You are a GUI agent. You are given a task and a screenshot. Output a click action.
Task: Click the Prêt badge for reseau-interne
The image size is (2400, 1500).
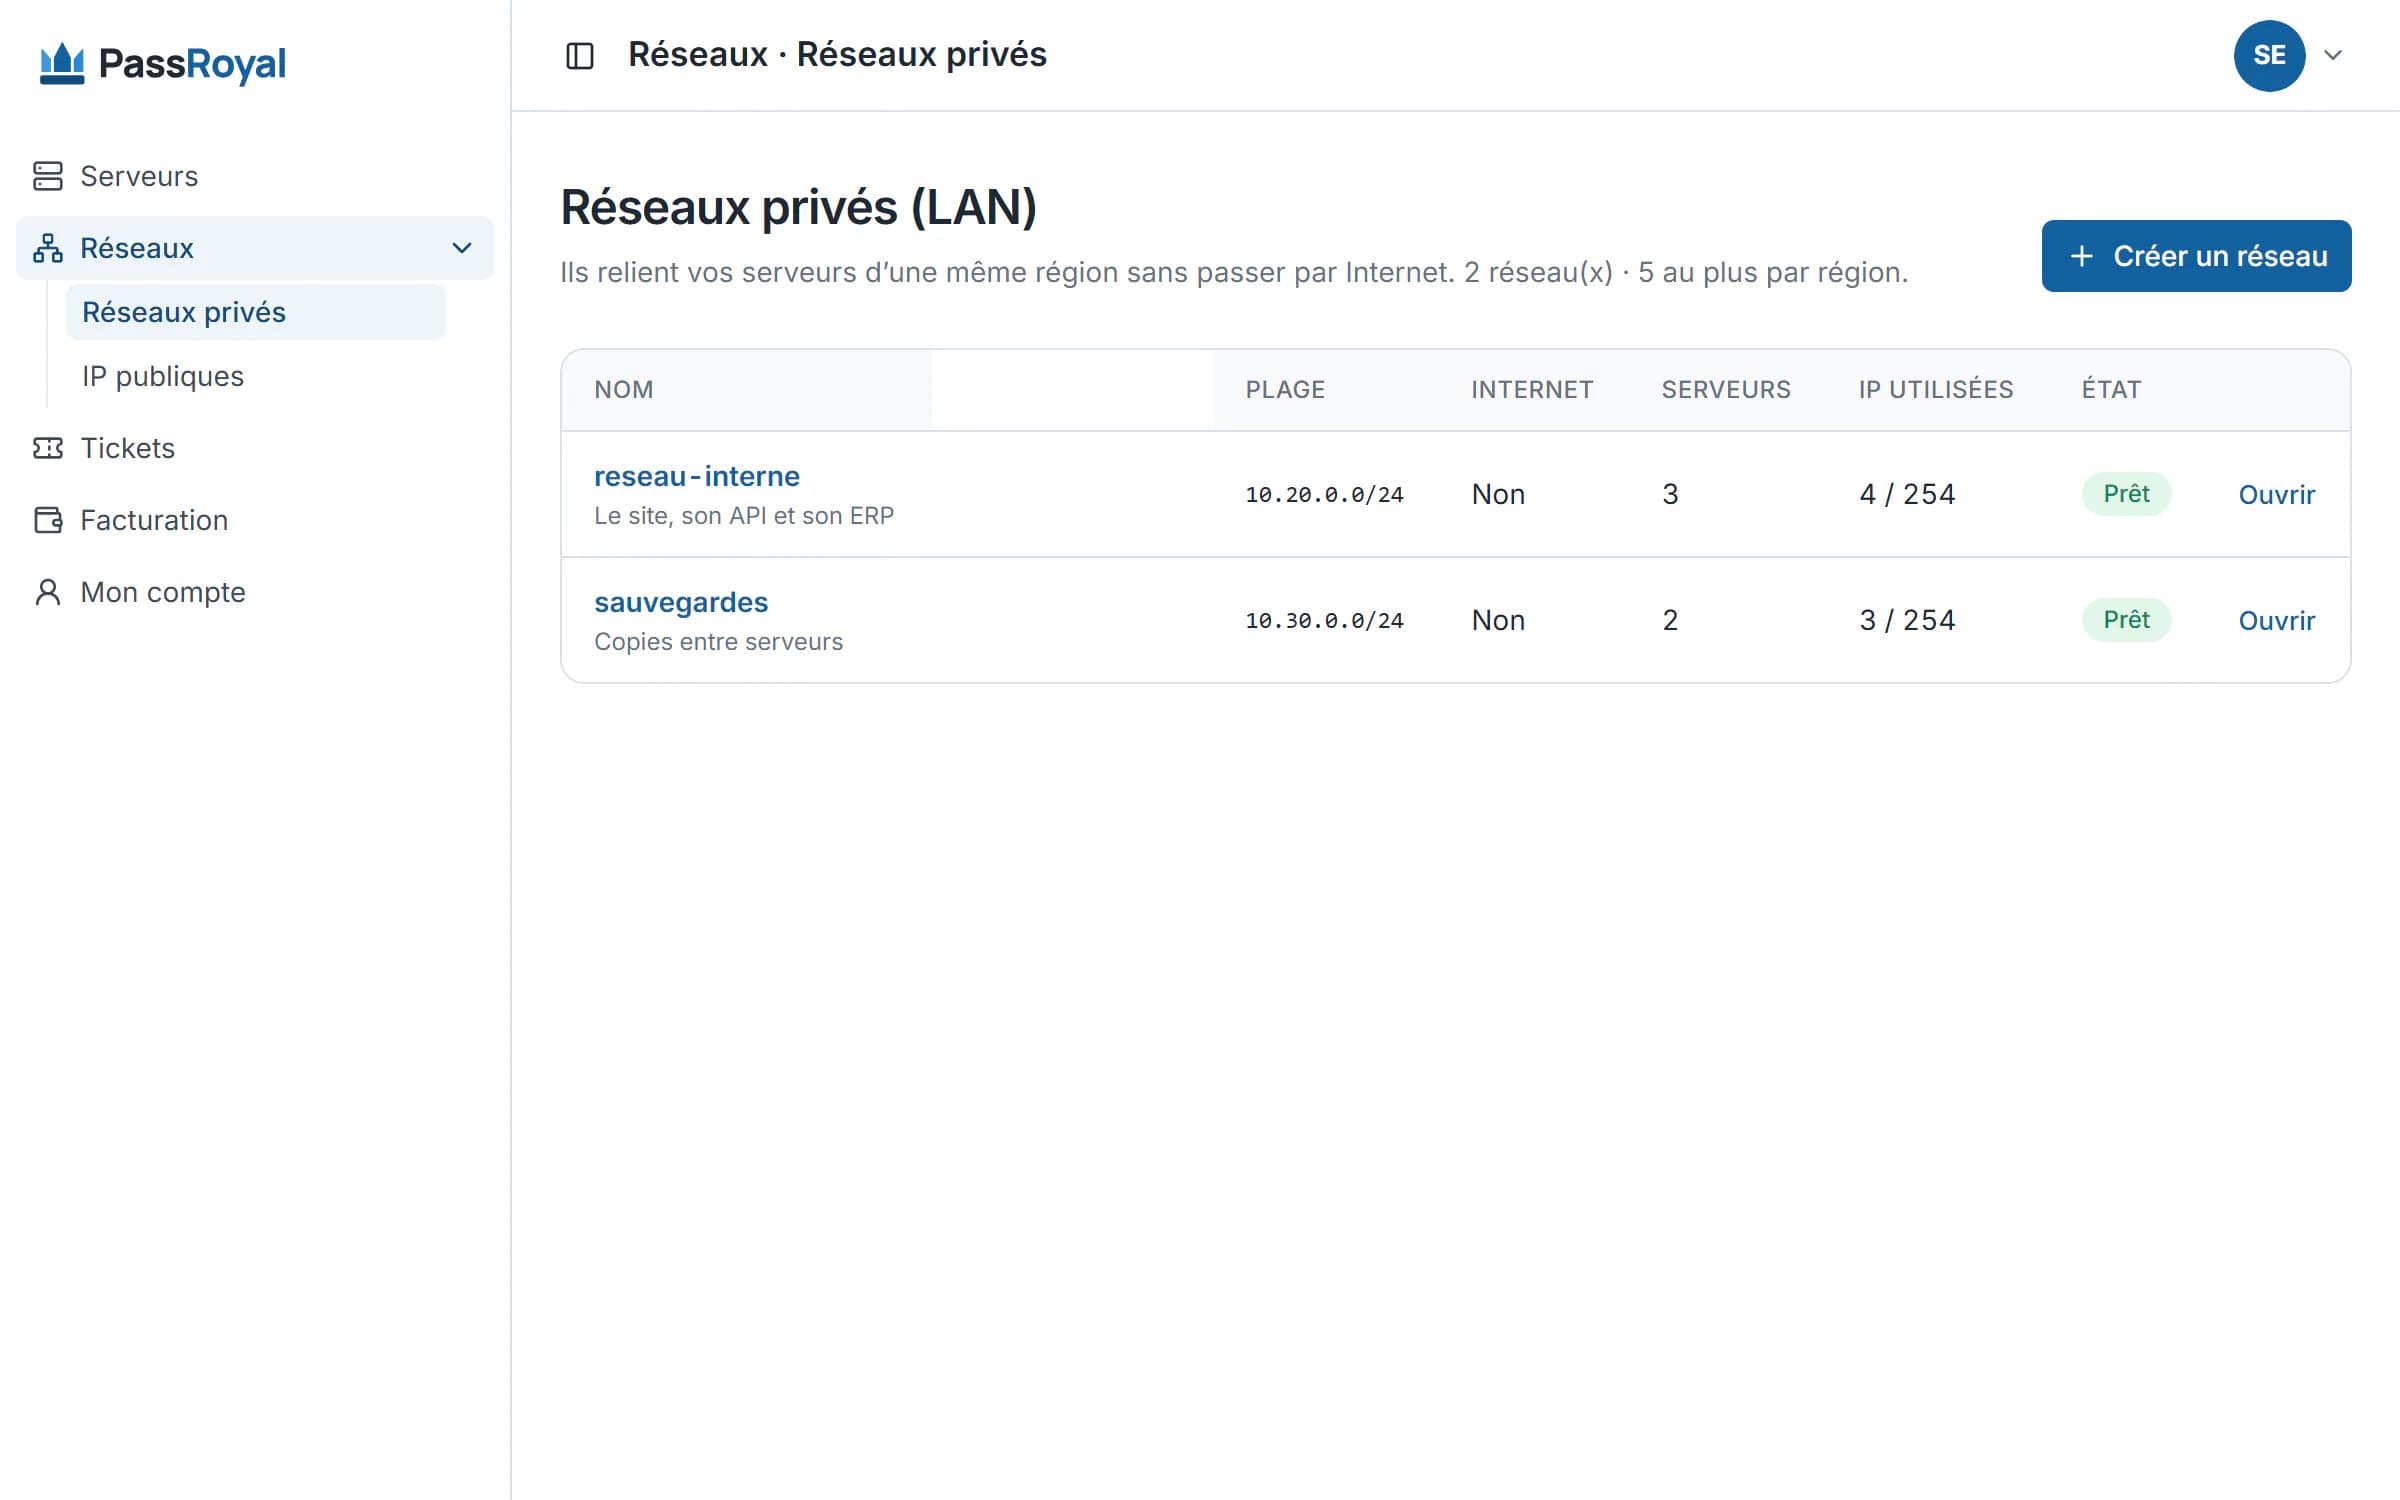pos(2126,494)
